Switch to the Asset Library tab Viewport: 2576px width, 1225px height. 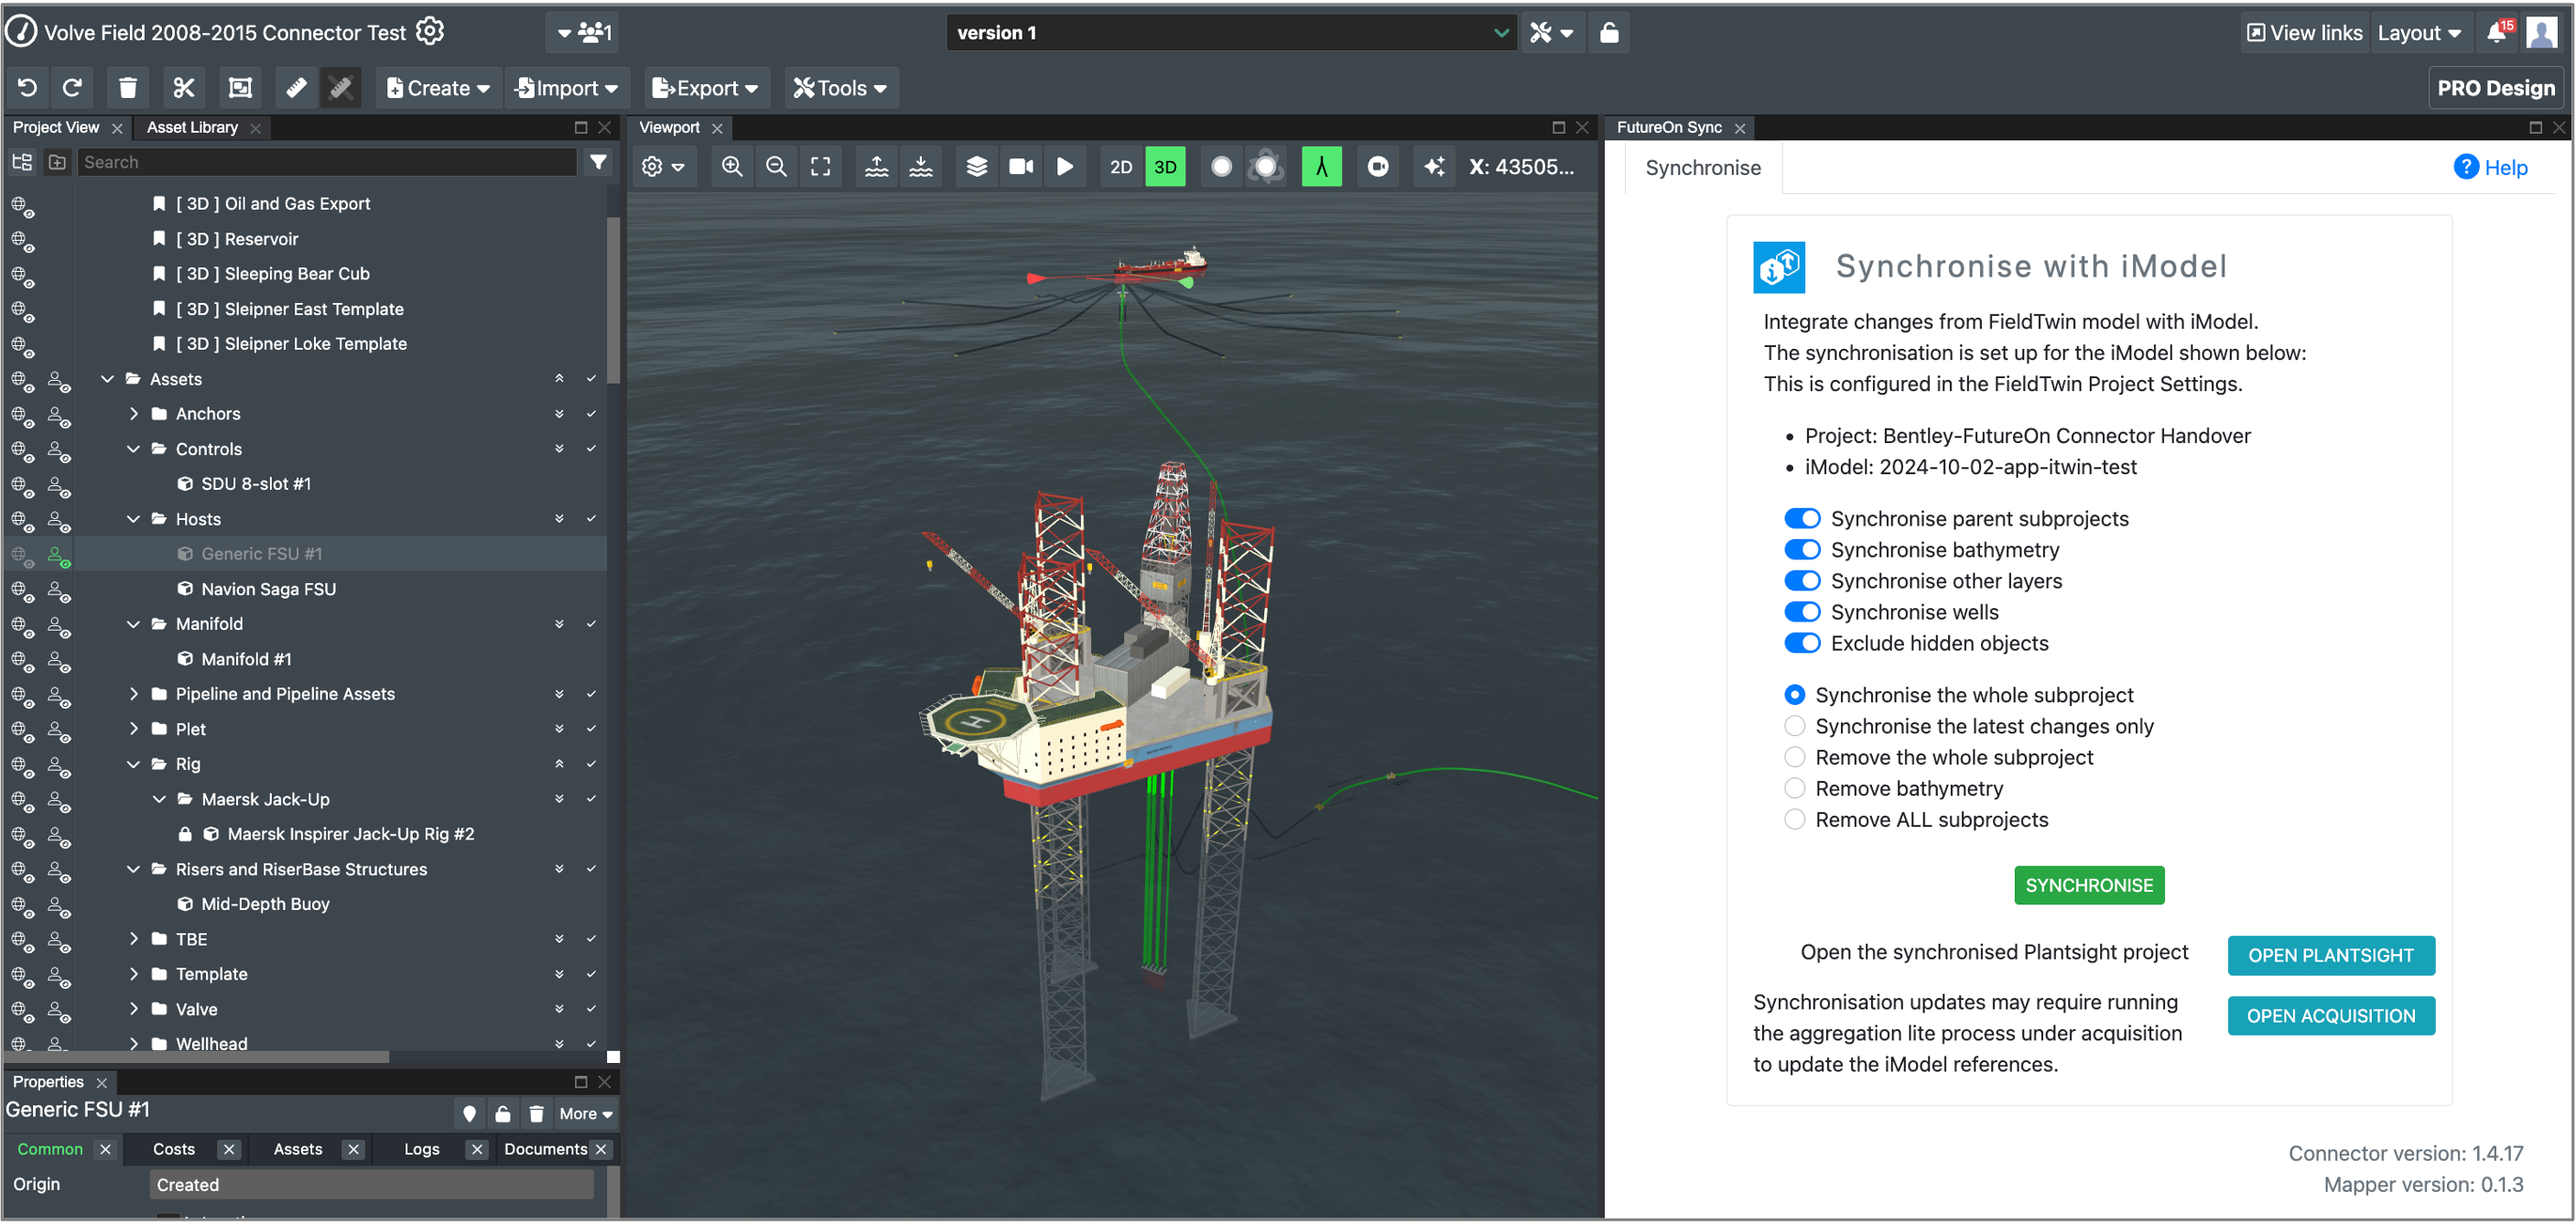pos(192,125)
